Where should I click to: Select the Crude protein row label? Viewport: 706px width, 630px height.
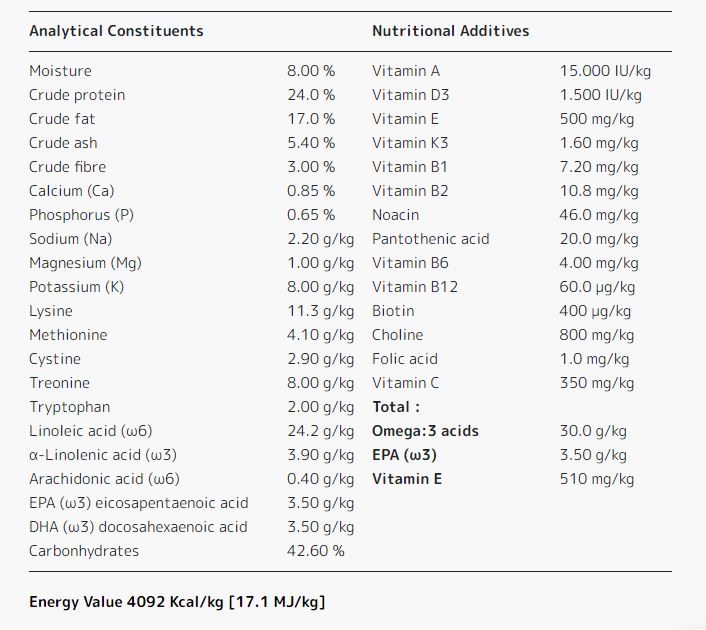(x=77, y=95)
